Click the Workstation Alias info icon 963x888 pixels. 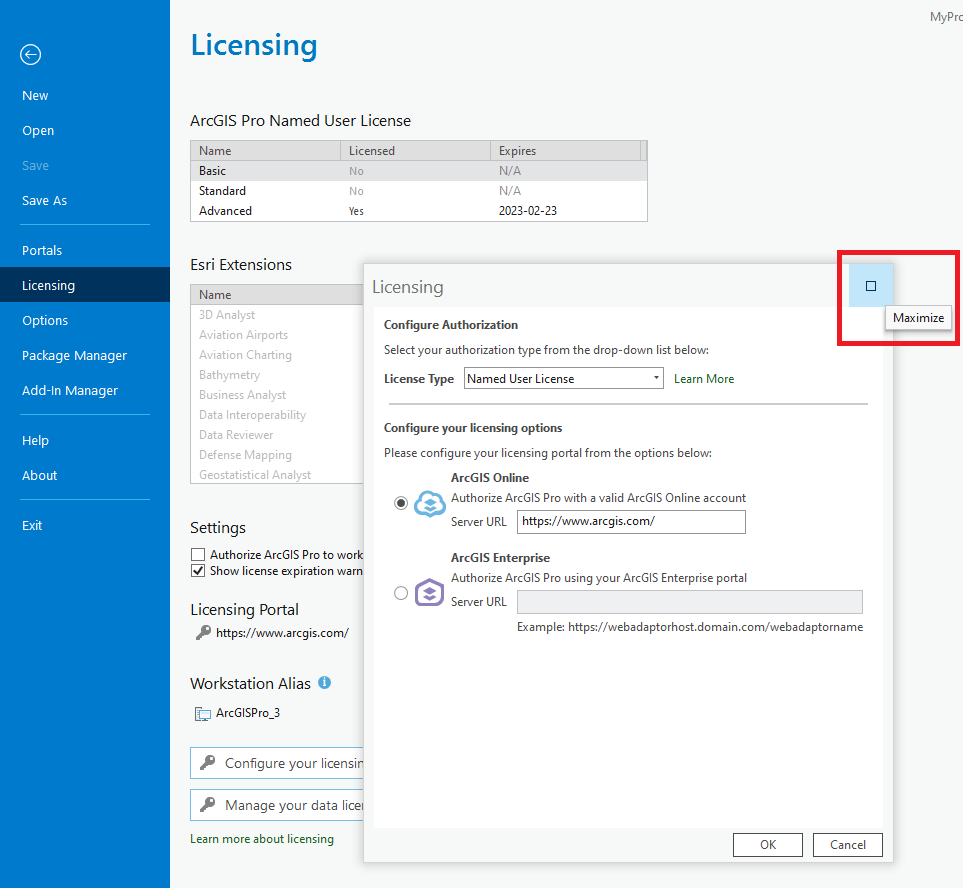click(325, 682)
